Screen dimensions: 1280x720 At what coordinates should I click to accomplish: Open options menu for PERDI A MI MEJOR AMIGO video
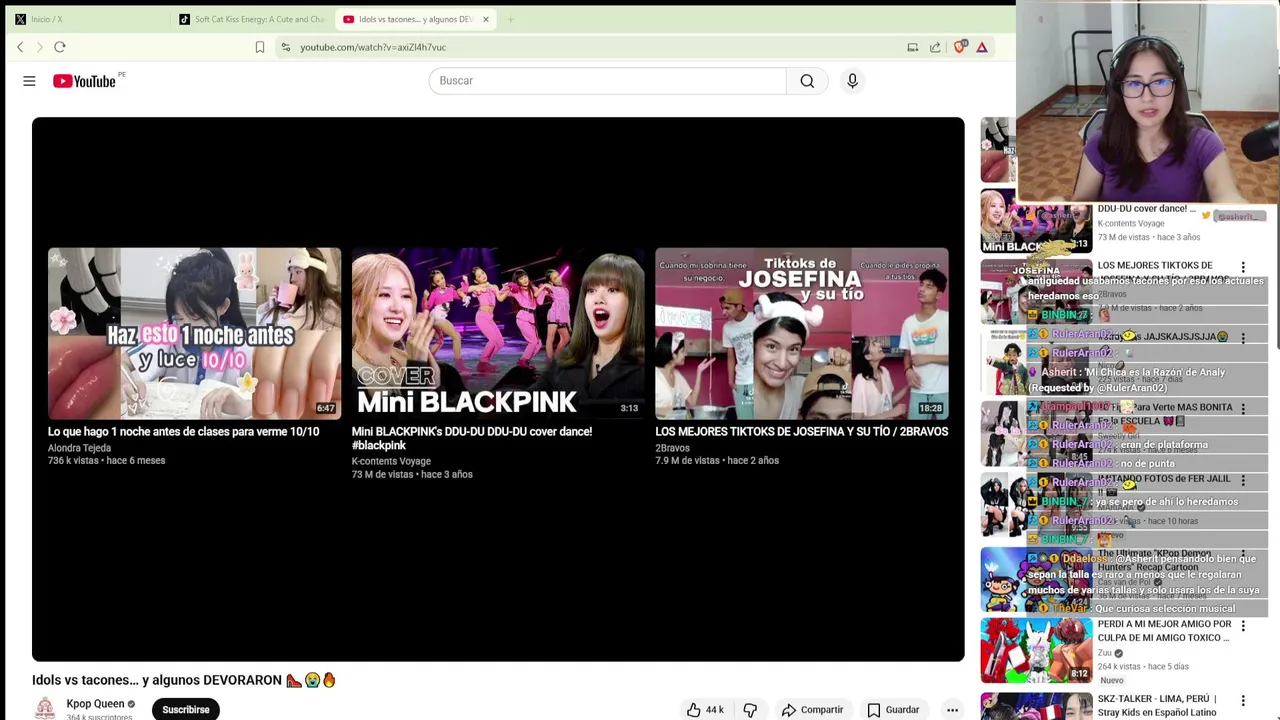(x=1243, y=626)
